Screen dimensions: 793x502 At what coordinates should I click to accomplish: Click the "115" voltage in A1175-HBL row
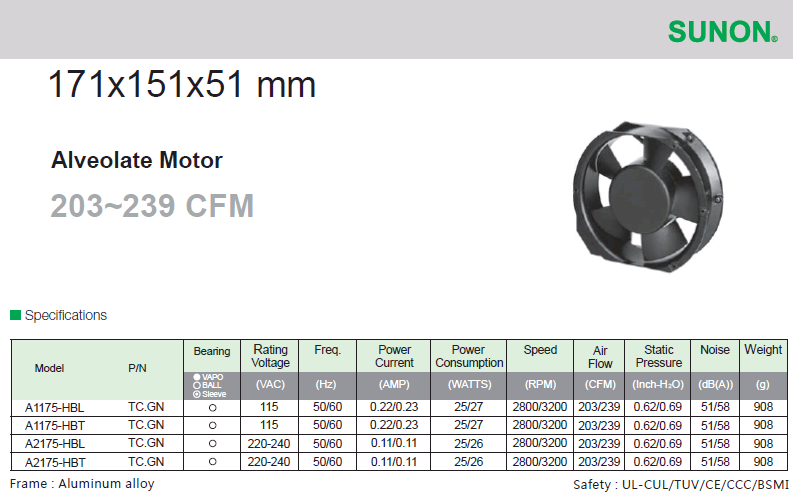point(269,407)
